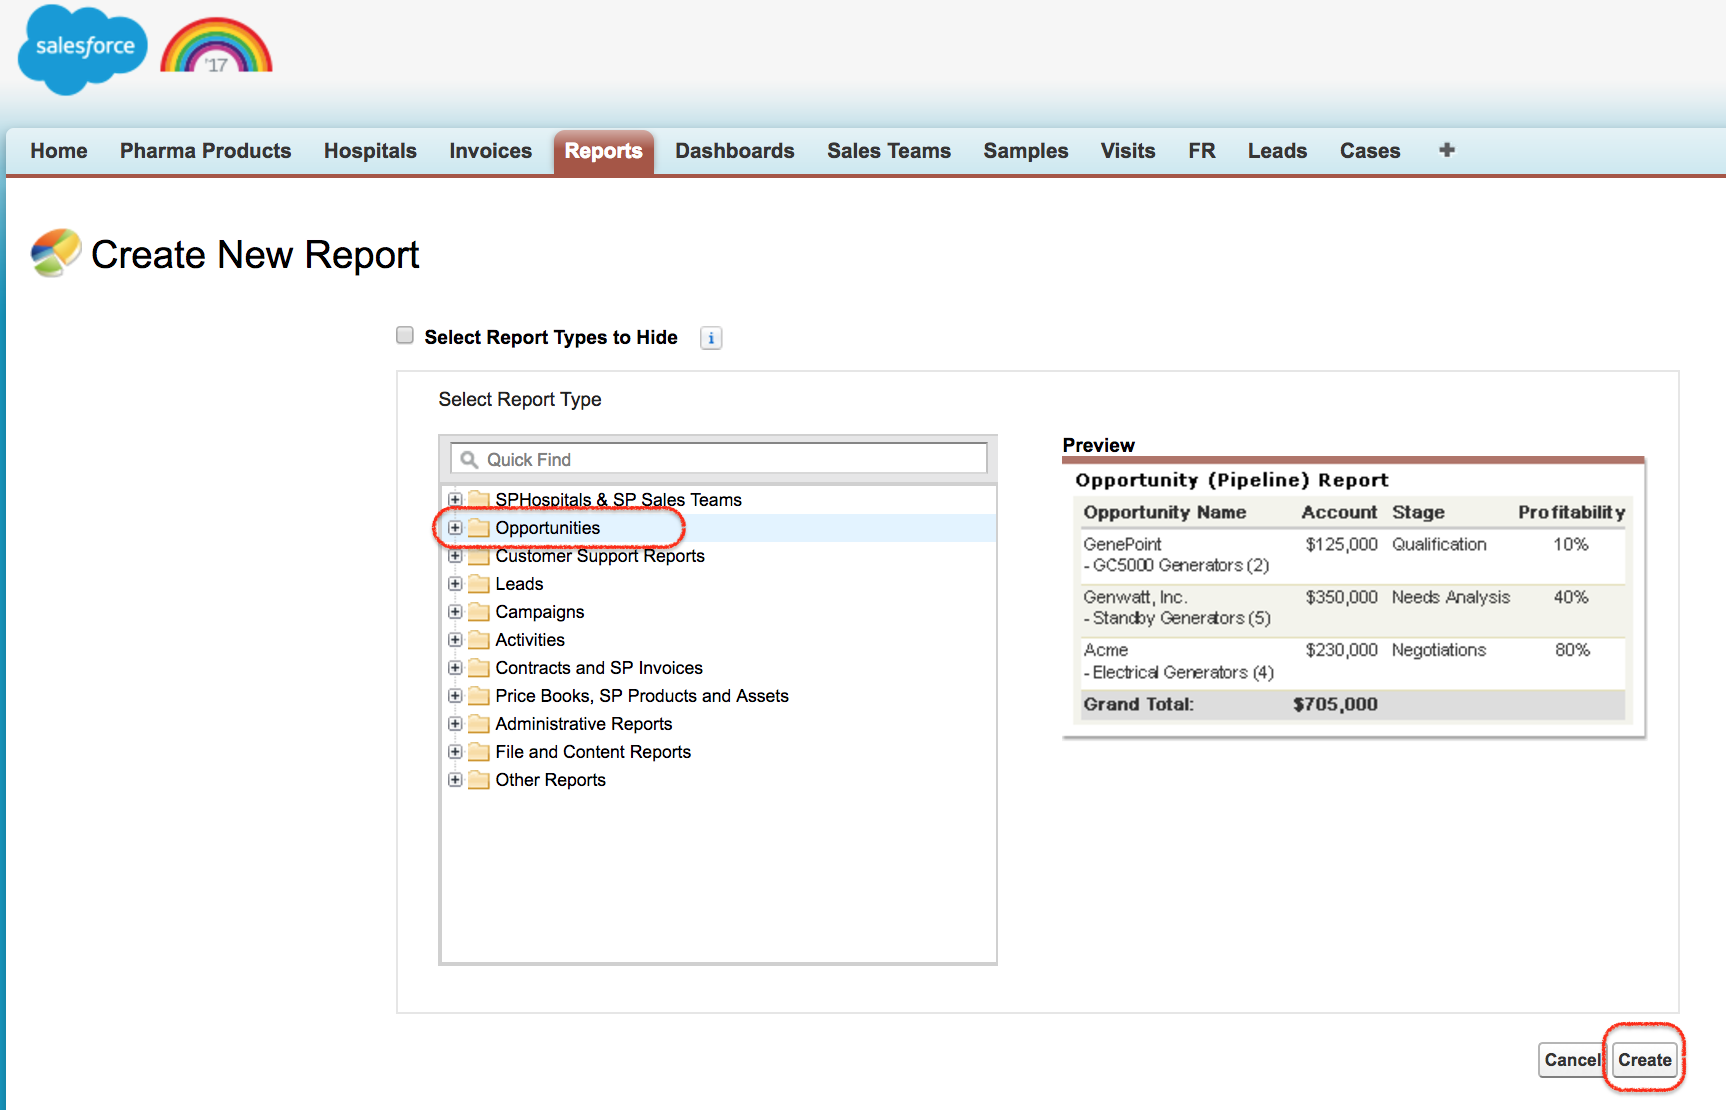The width and height of the screenshot is (1726, 1110).
Task: Tick the Select Report Types to Hide checkbox
Action: pyautogui.click(x=405, y=335)
